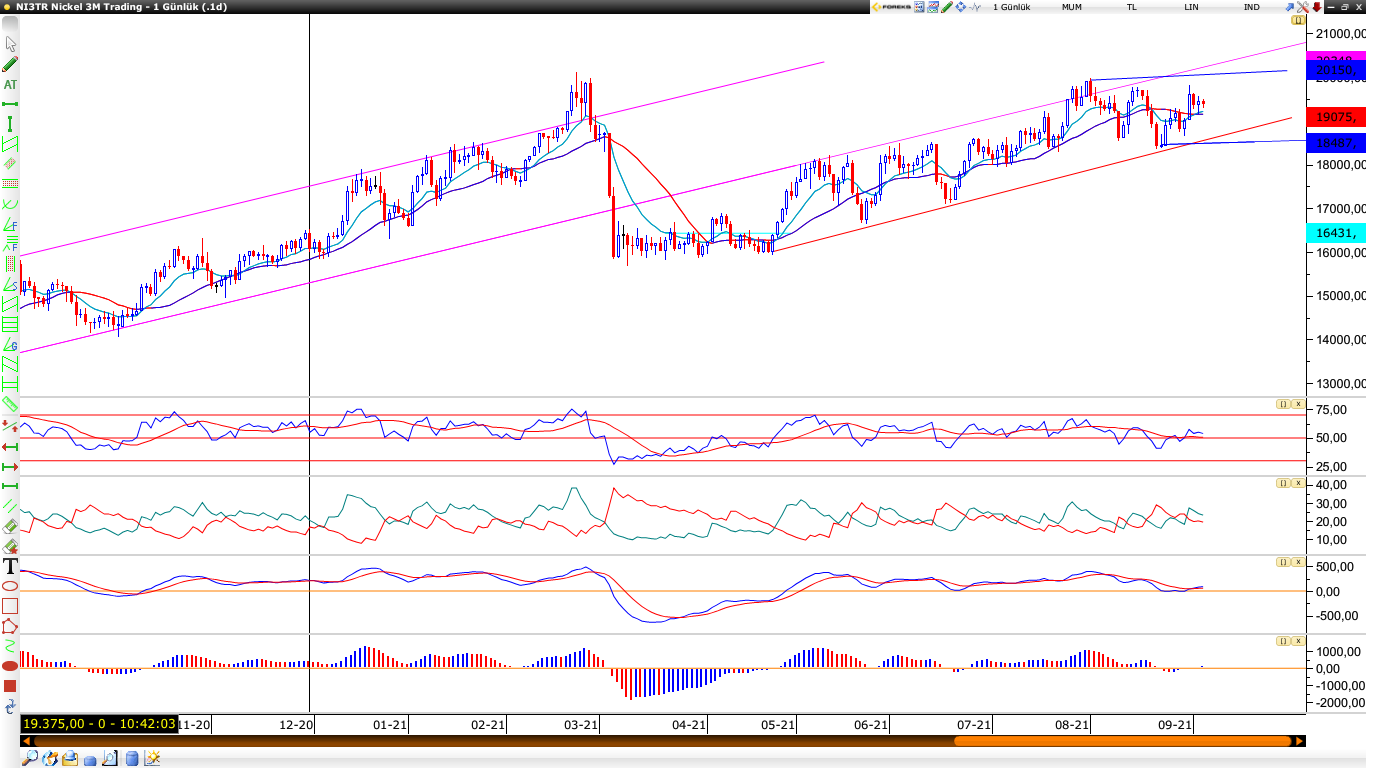Open the 1 Günlük period dropdown
The image size is (1380, 768).
1012,7
